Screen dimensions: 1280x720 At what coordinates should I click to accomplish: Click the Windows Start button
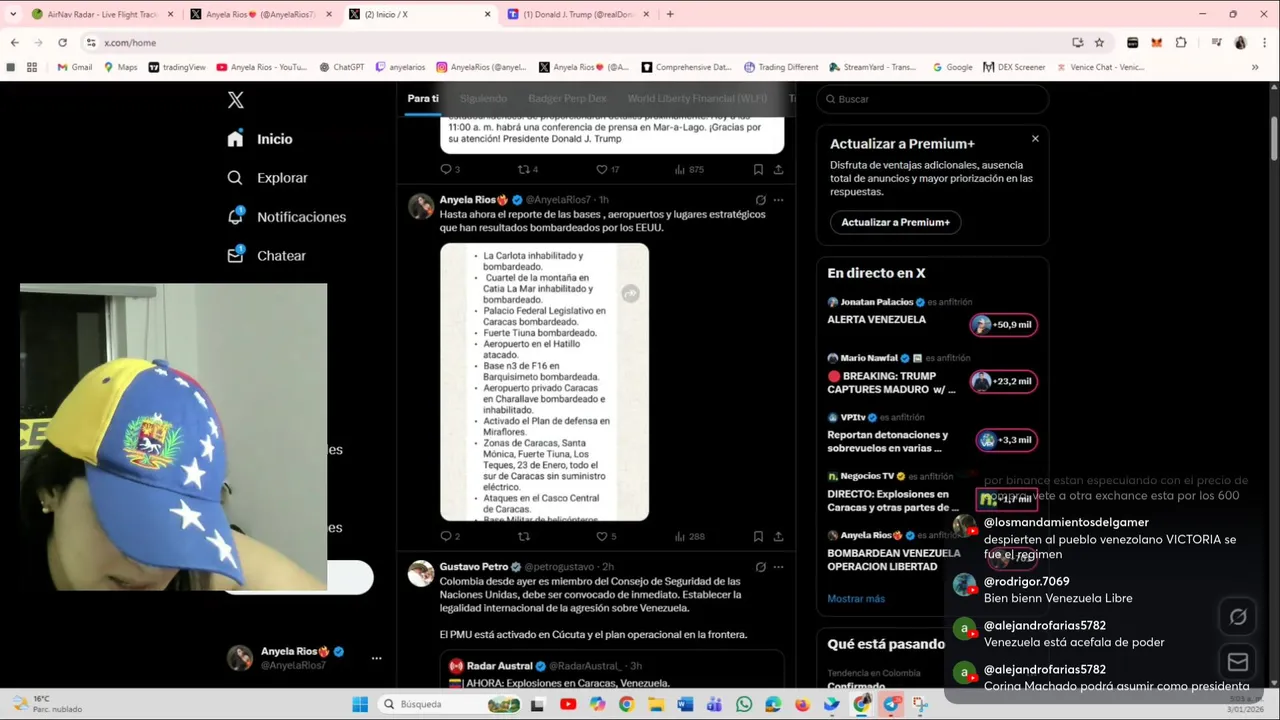tap(360, 704)
